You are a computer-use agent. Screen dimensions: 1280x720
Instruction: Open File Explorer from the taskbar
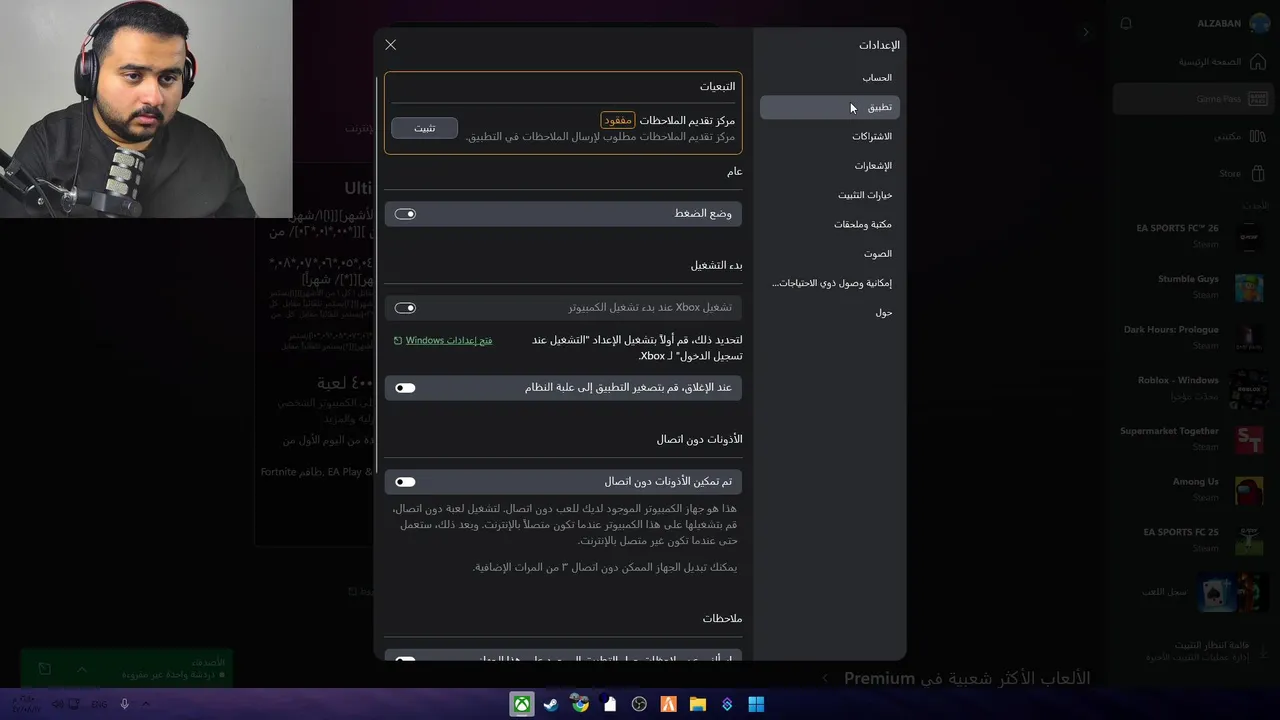(x=698, y=704)
